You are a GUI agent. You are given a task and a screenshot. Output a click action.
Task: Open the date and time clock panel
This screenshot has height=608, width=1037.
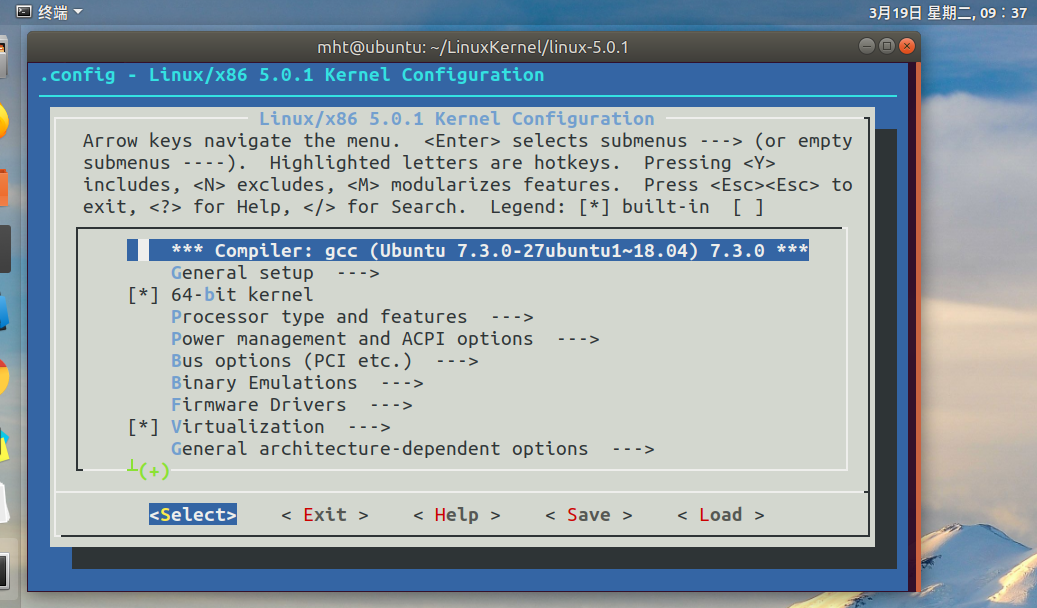tap(948, 13)
